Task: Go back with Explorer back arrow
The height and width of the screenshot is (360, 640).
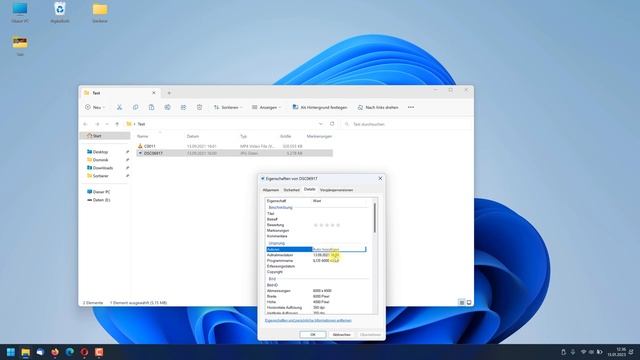Action: click(x=85, y=124)
